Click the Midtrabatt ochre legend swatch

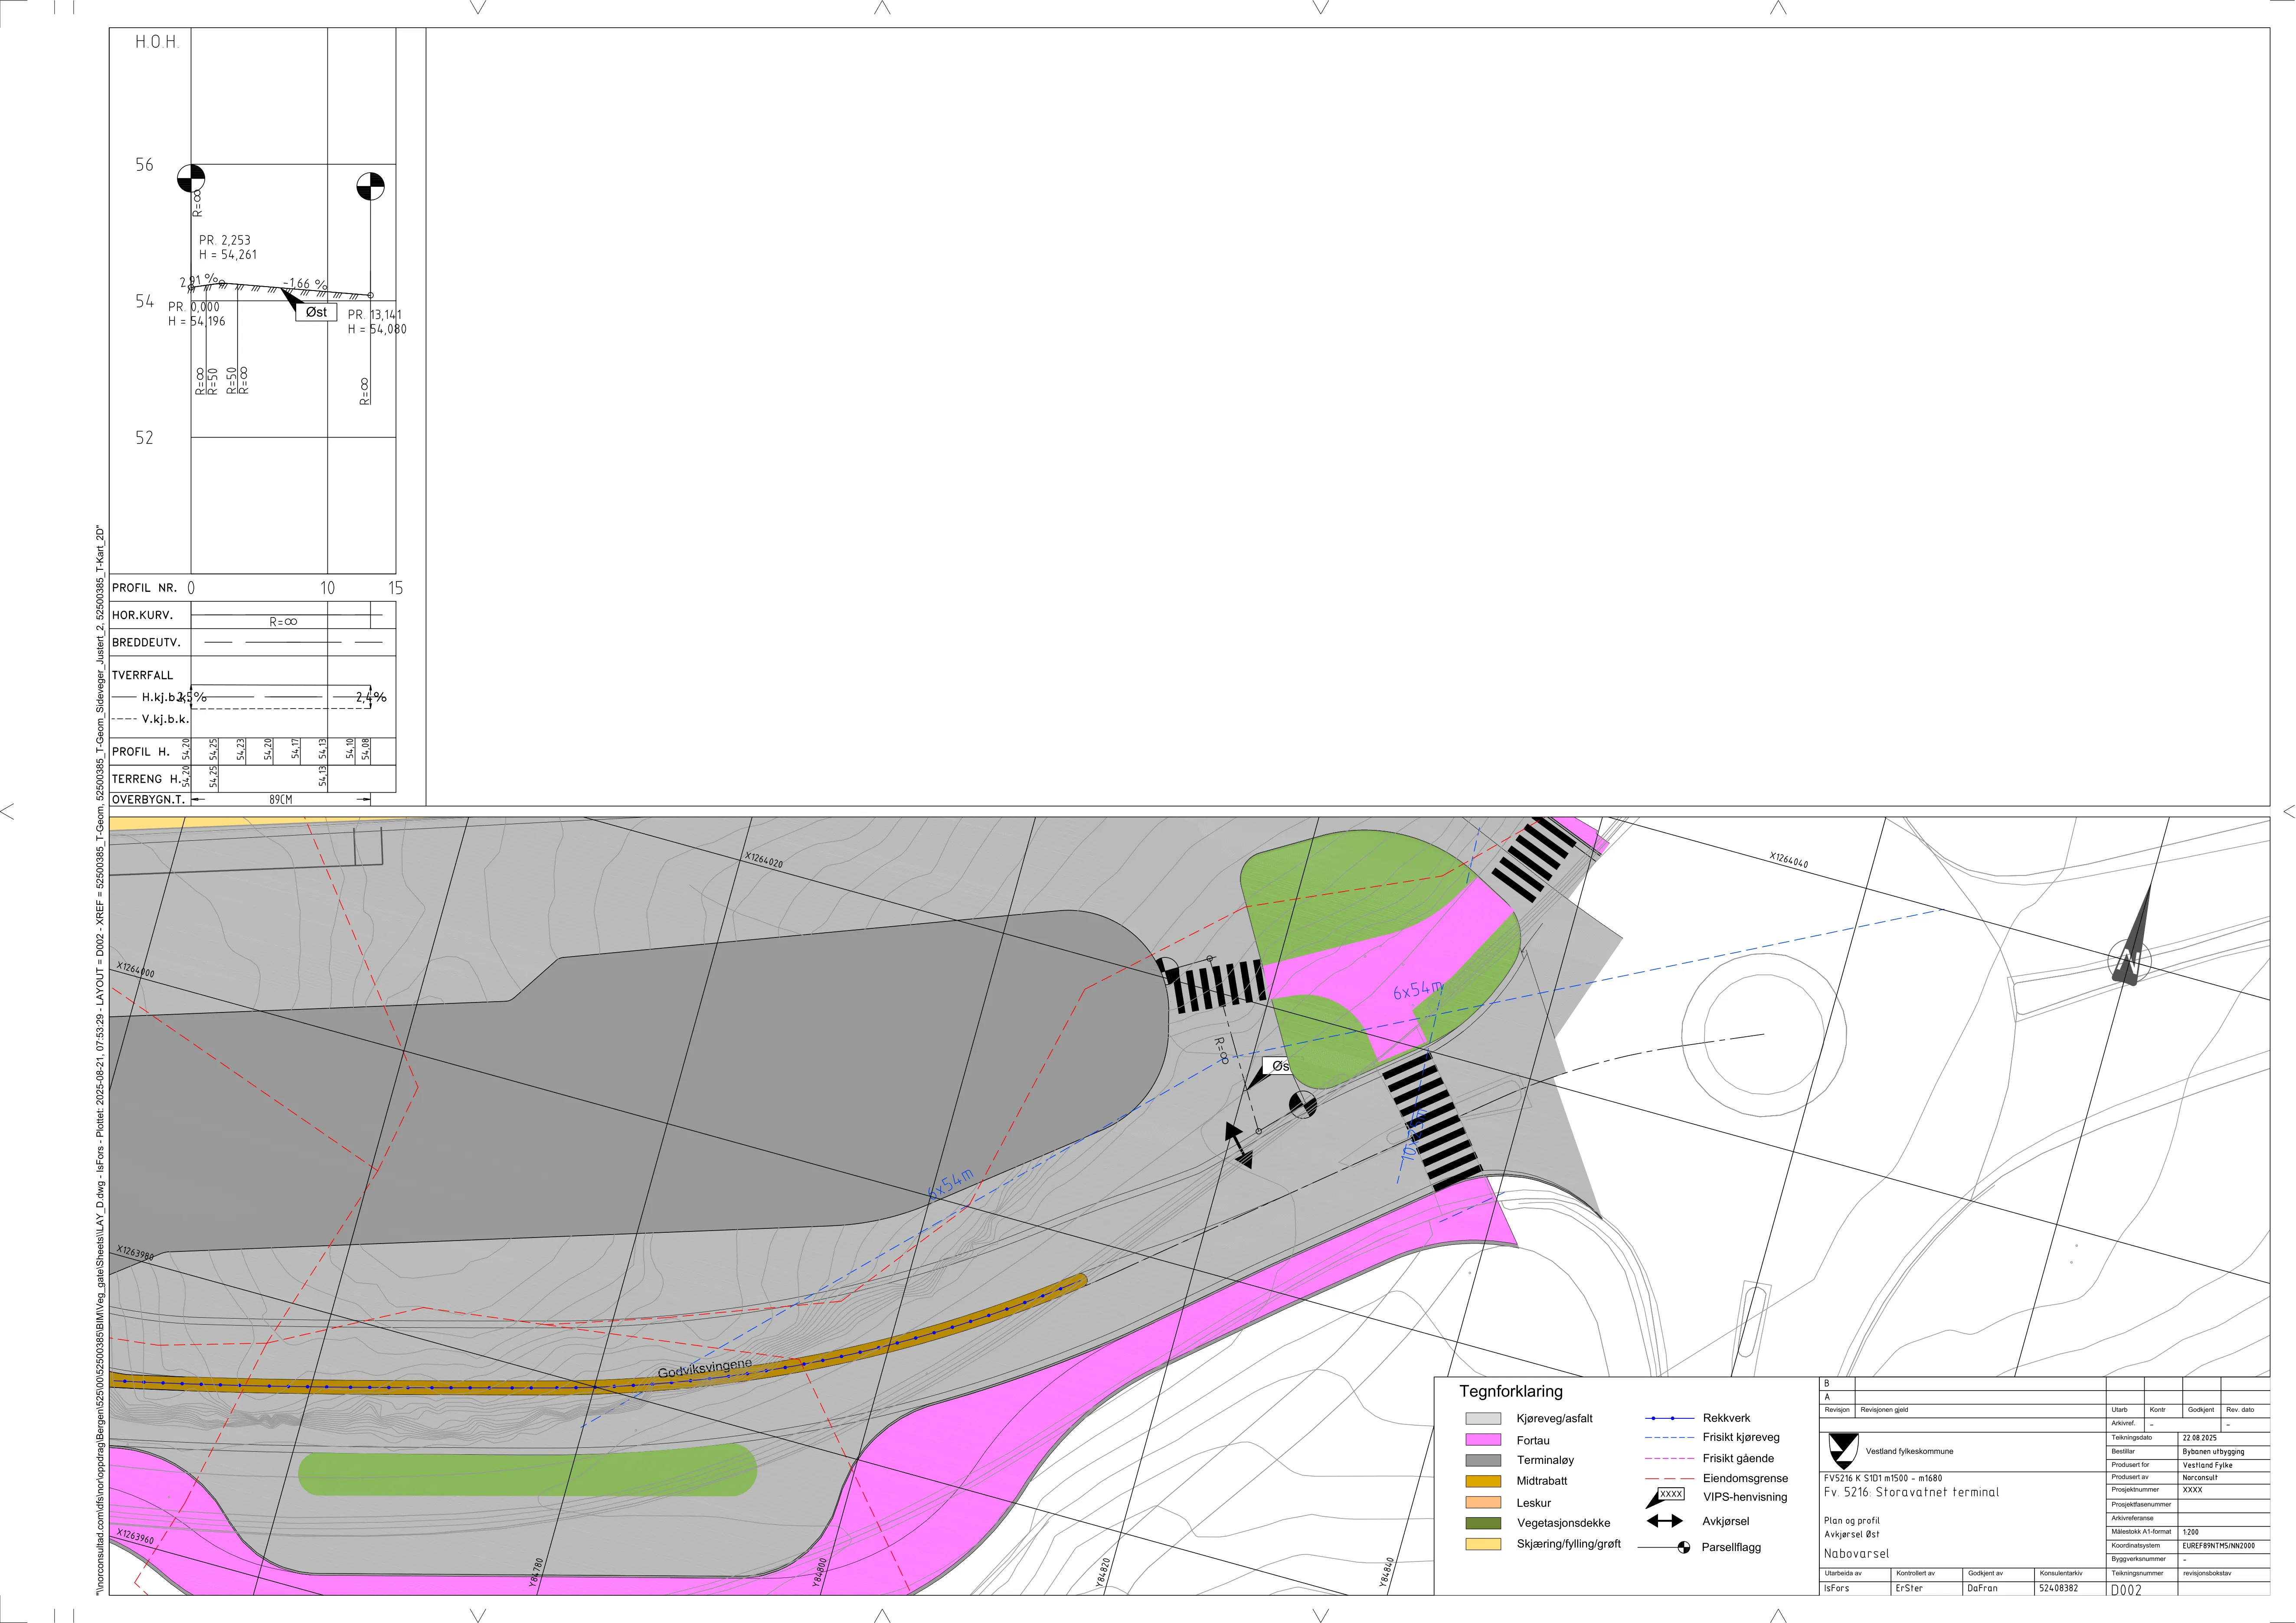coord(1483,1481)
